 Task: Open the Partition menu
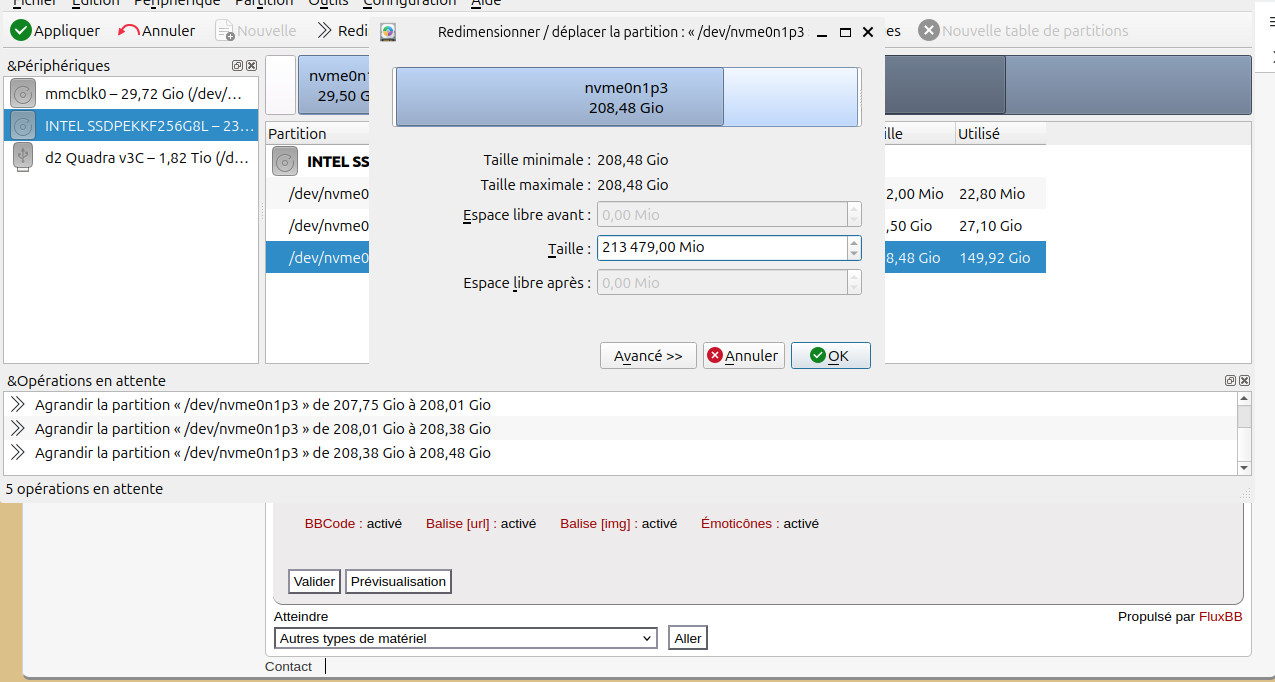(x=264, y=3)
